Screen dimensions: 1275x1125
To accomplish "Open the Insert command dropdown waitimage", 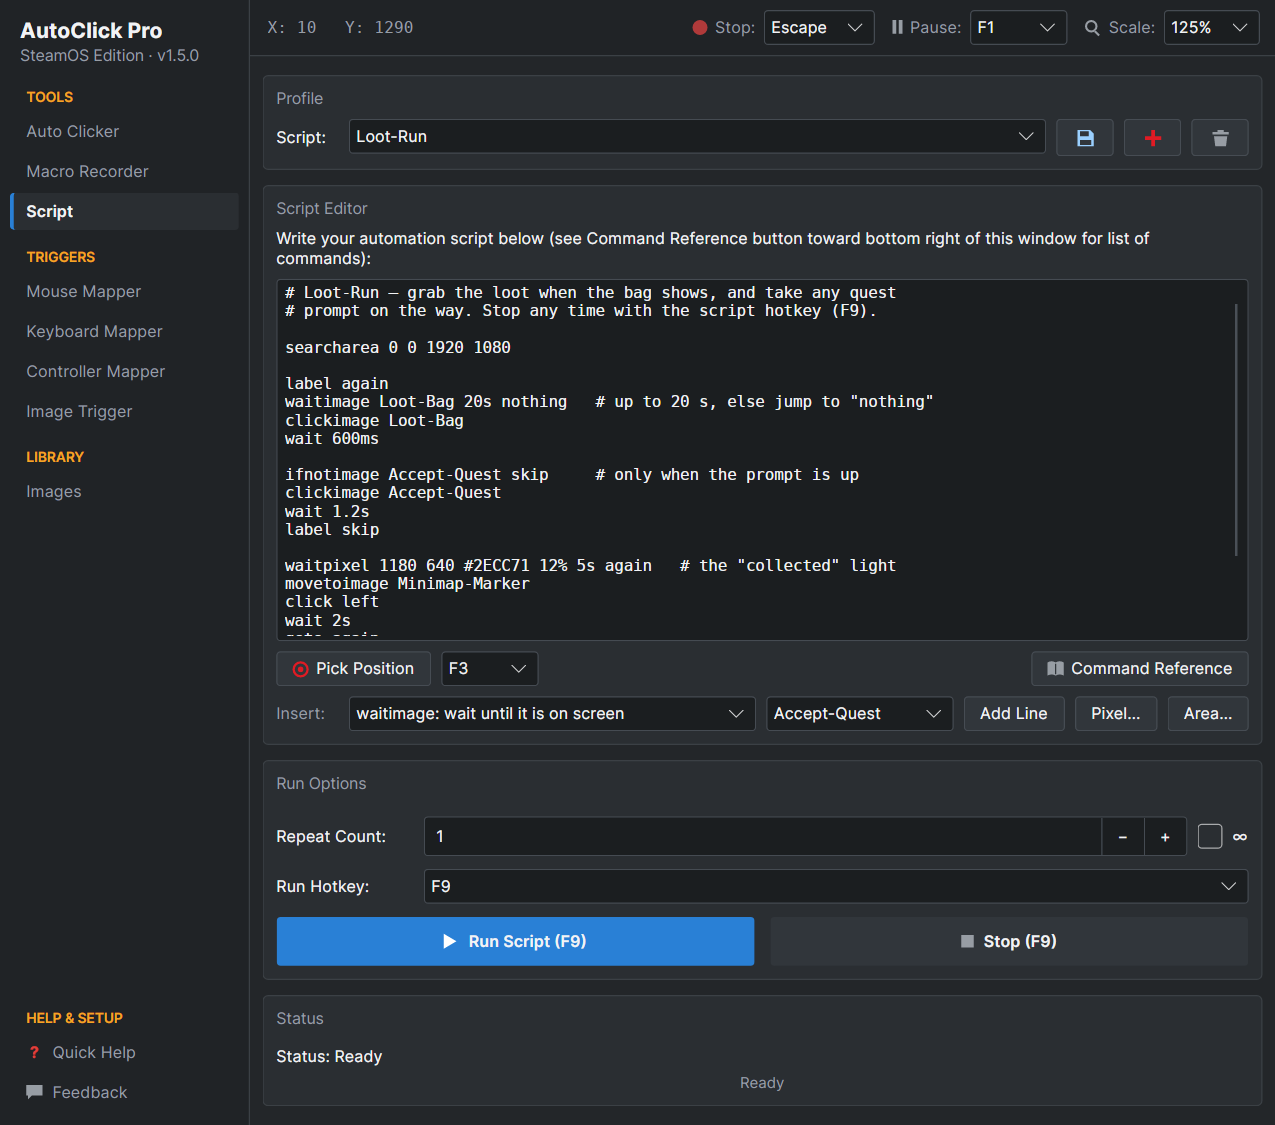I will point(552,714).
